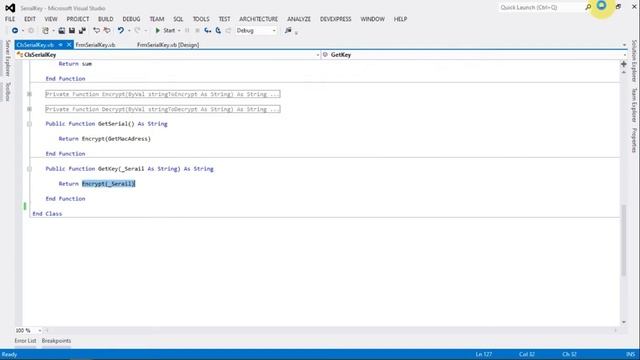640x360 pixels.
Task: Open the Toolbox side tab
Action: 7,91
